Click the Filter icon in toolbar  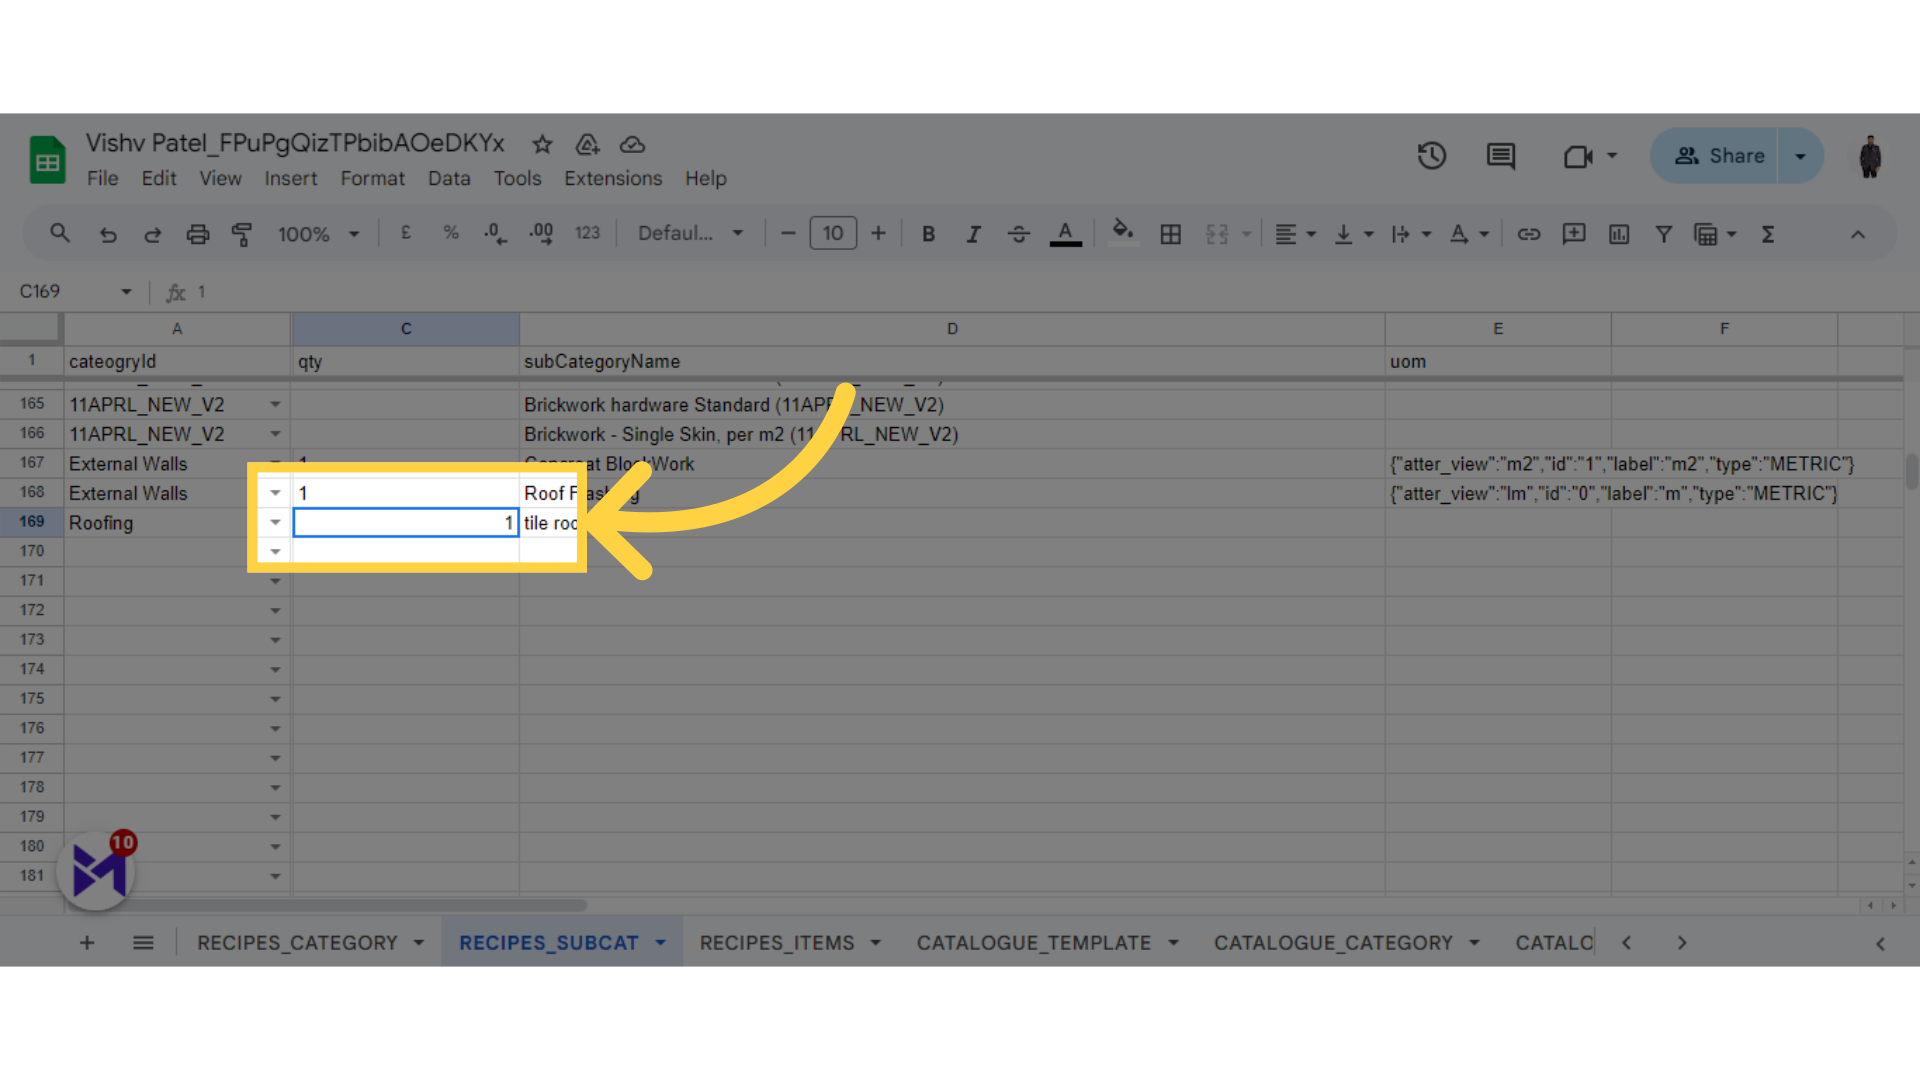point(1664,235)
